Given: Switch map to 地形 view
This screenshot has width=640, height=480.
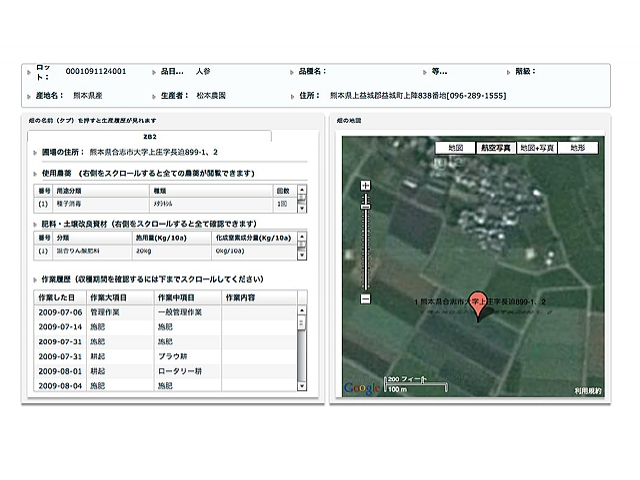Looking at the screenshot, I should (578, 148).
